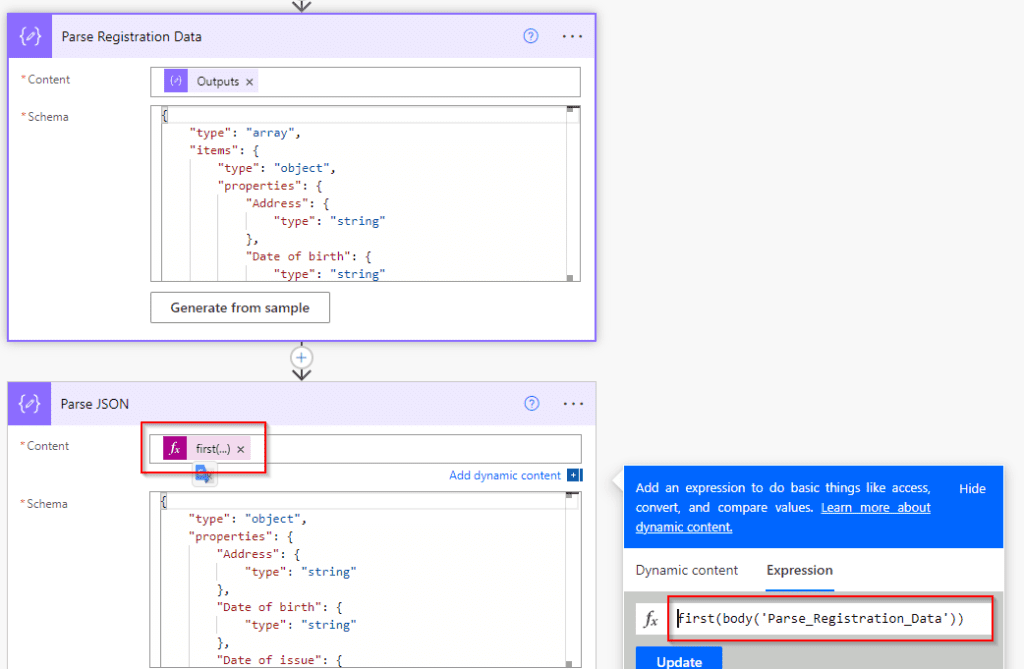Open the Parse JSON ellipsis menu

[x=572, y=403]
